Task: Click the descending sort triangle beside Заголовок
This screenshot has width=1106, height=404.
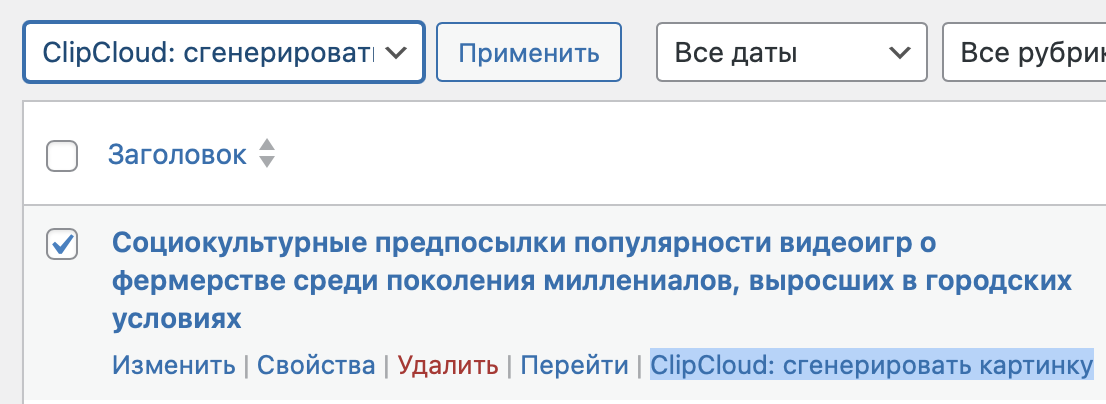Action: coord(266,162)
